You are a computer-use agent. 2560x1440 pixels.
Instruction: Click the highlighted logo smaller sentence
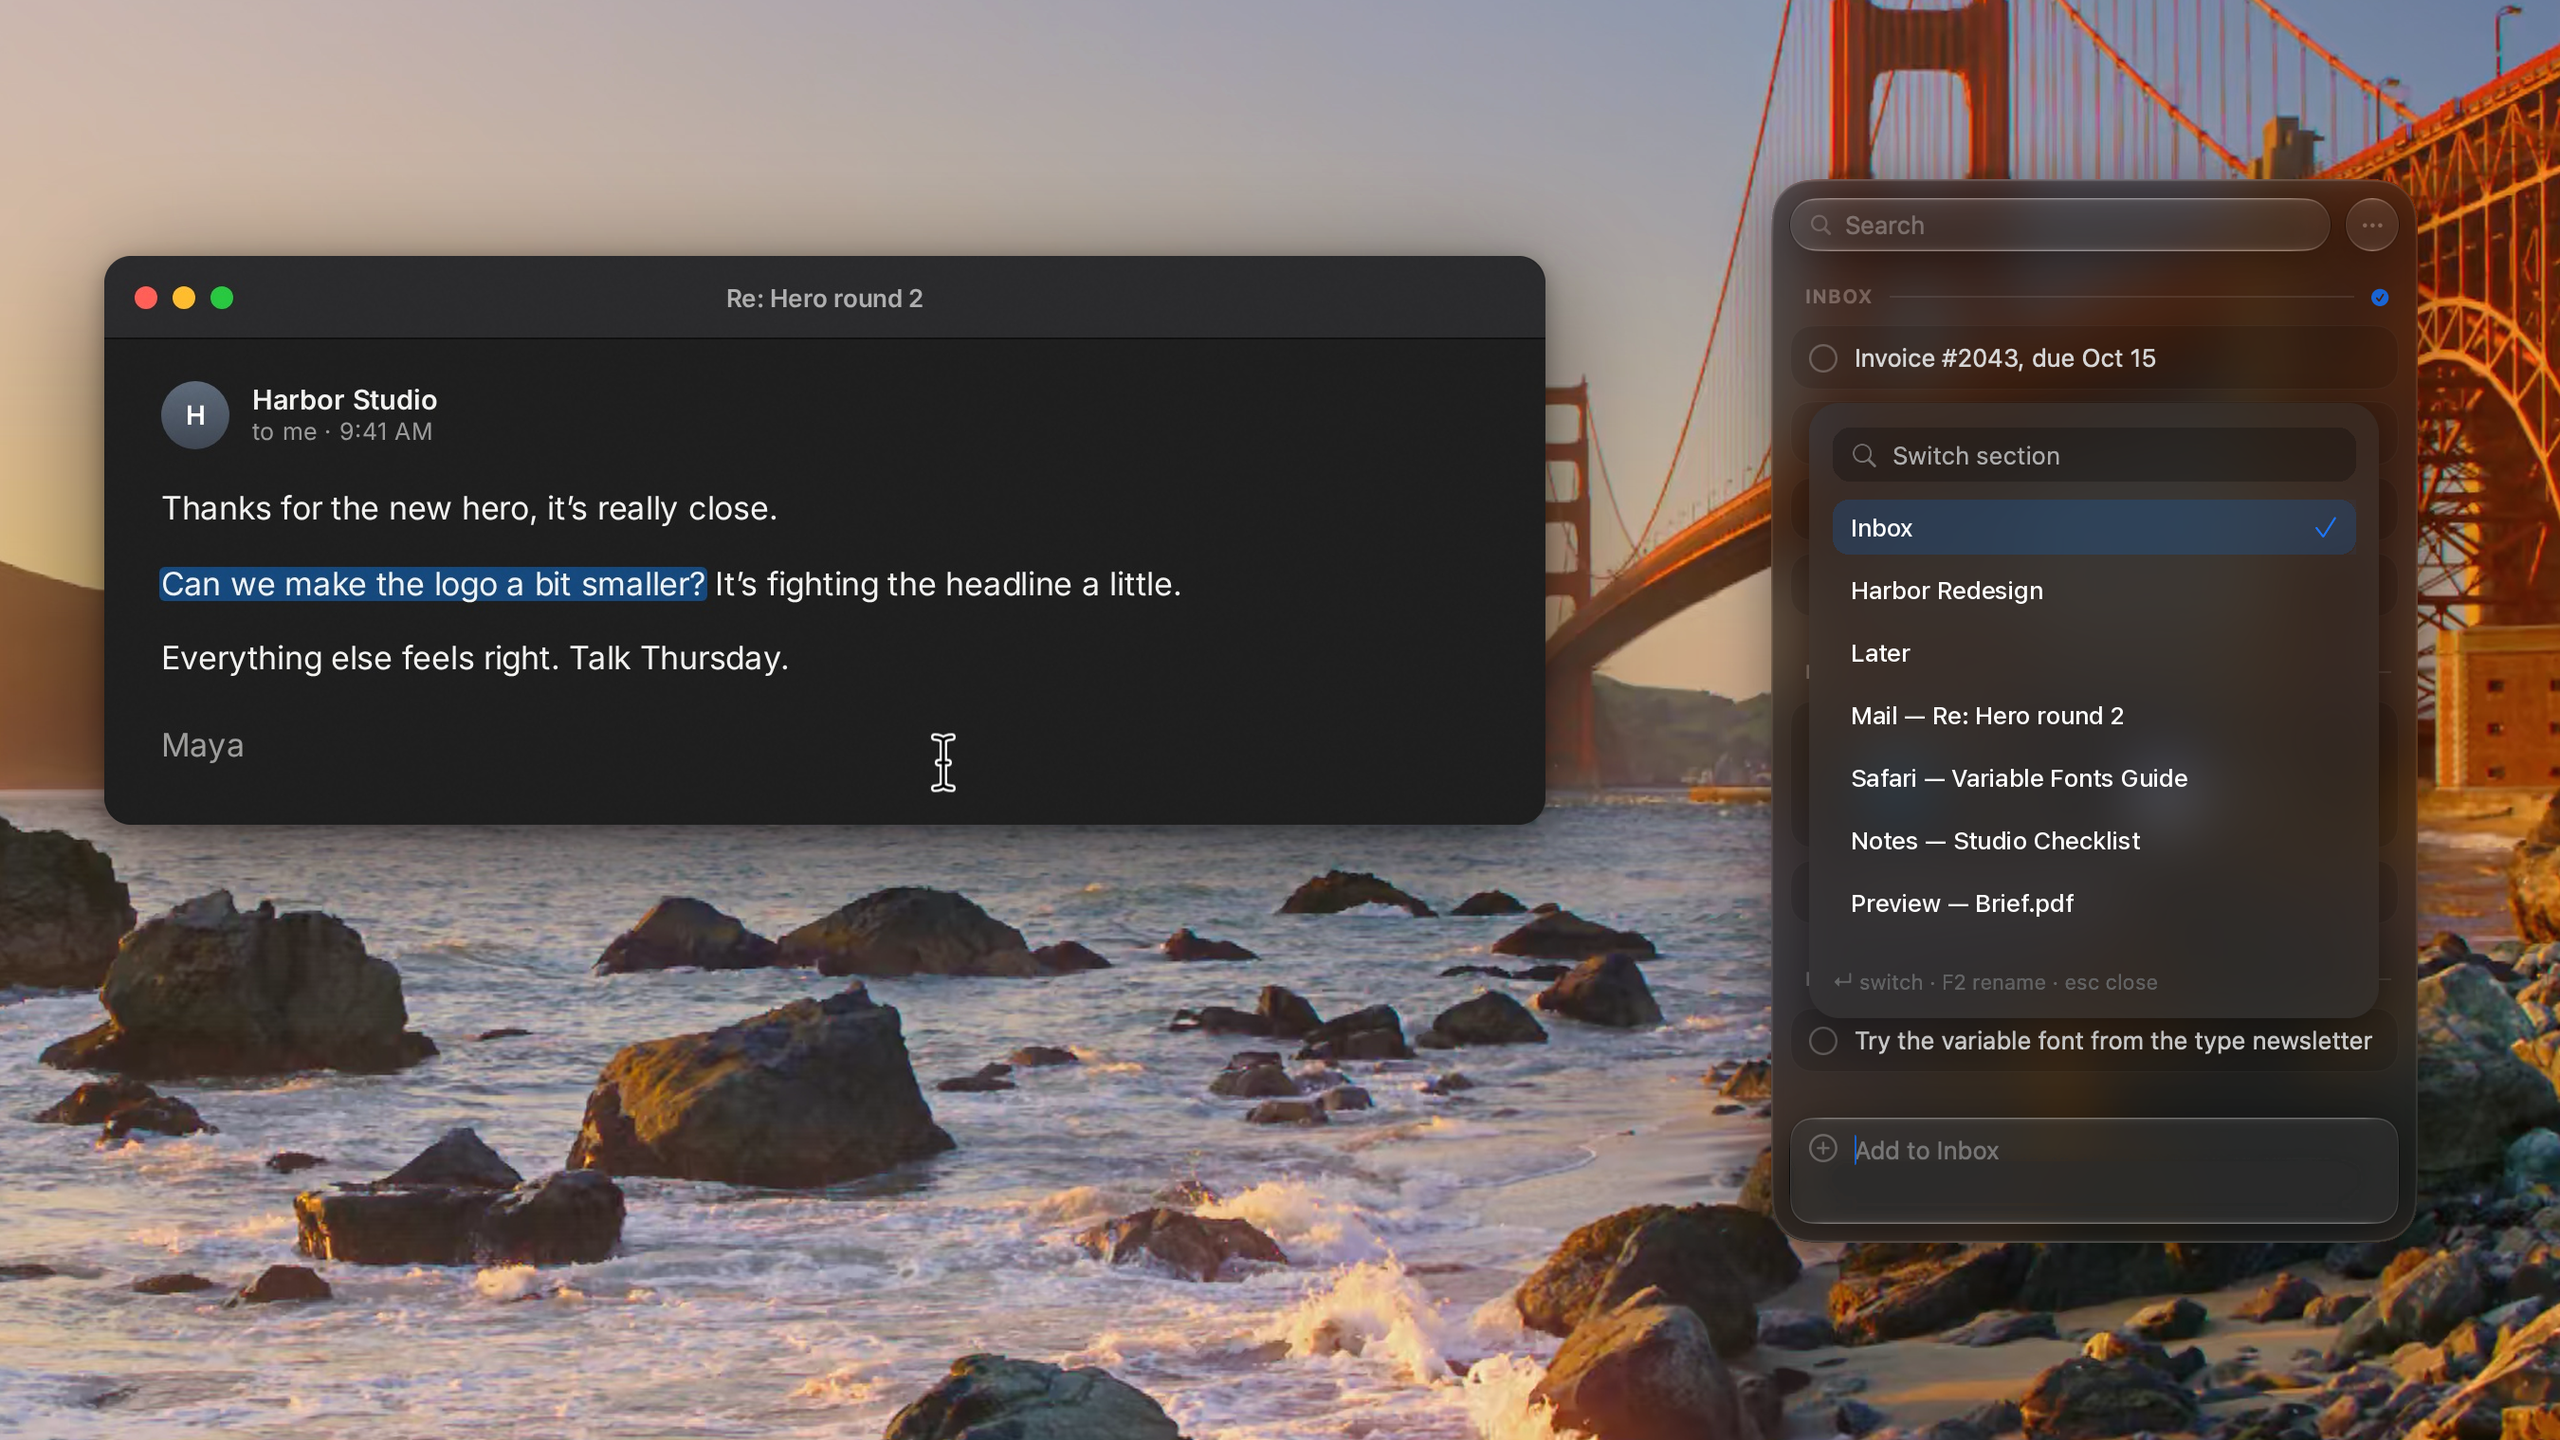coord(433,584)
